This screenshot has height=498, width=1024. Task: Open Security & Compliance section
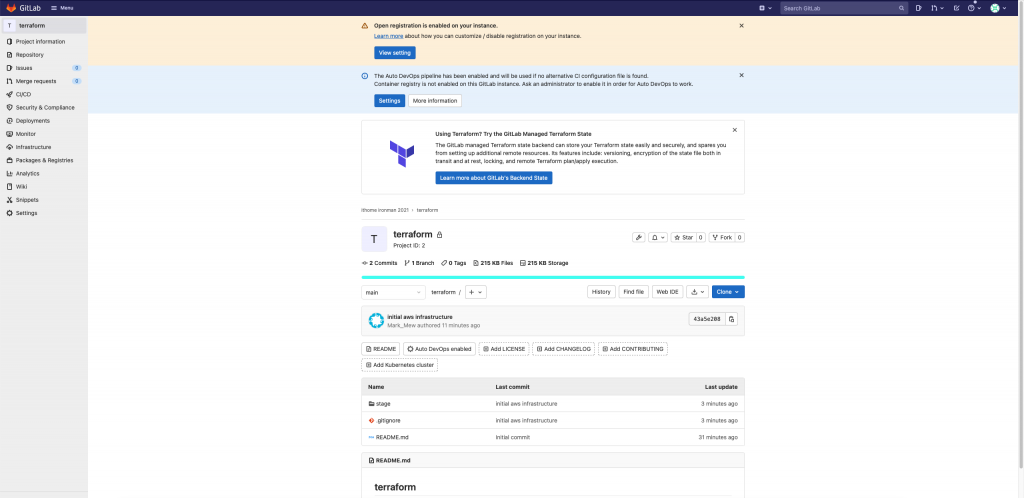pyautogui.click(x=45, y=107)
